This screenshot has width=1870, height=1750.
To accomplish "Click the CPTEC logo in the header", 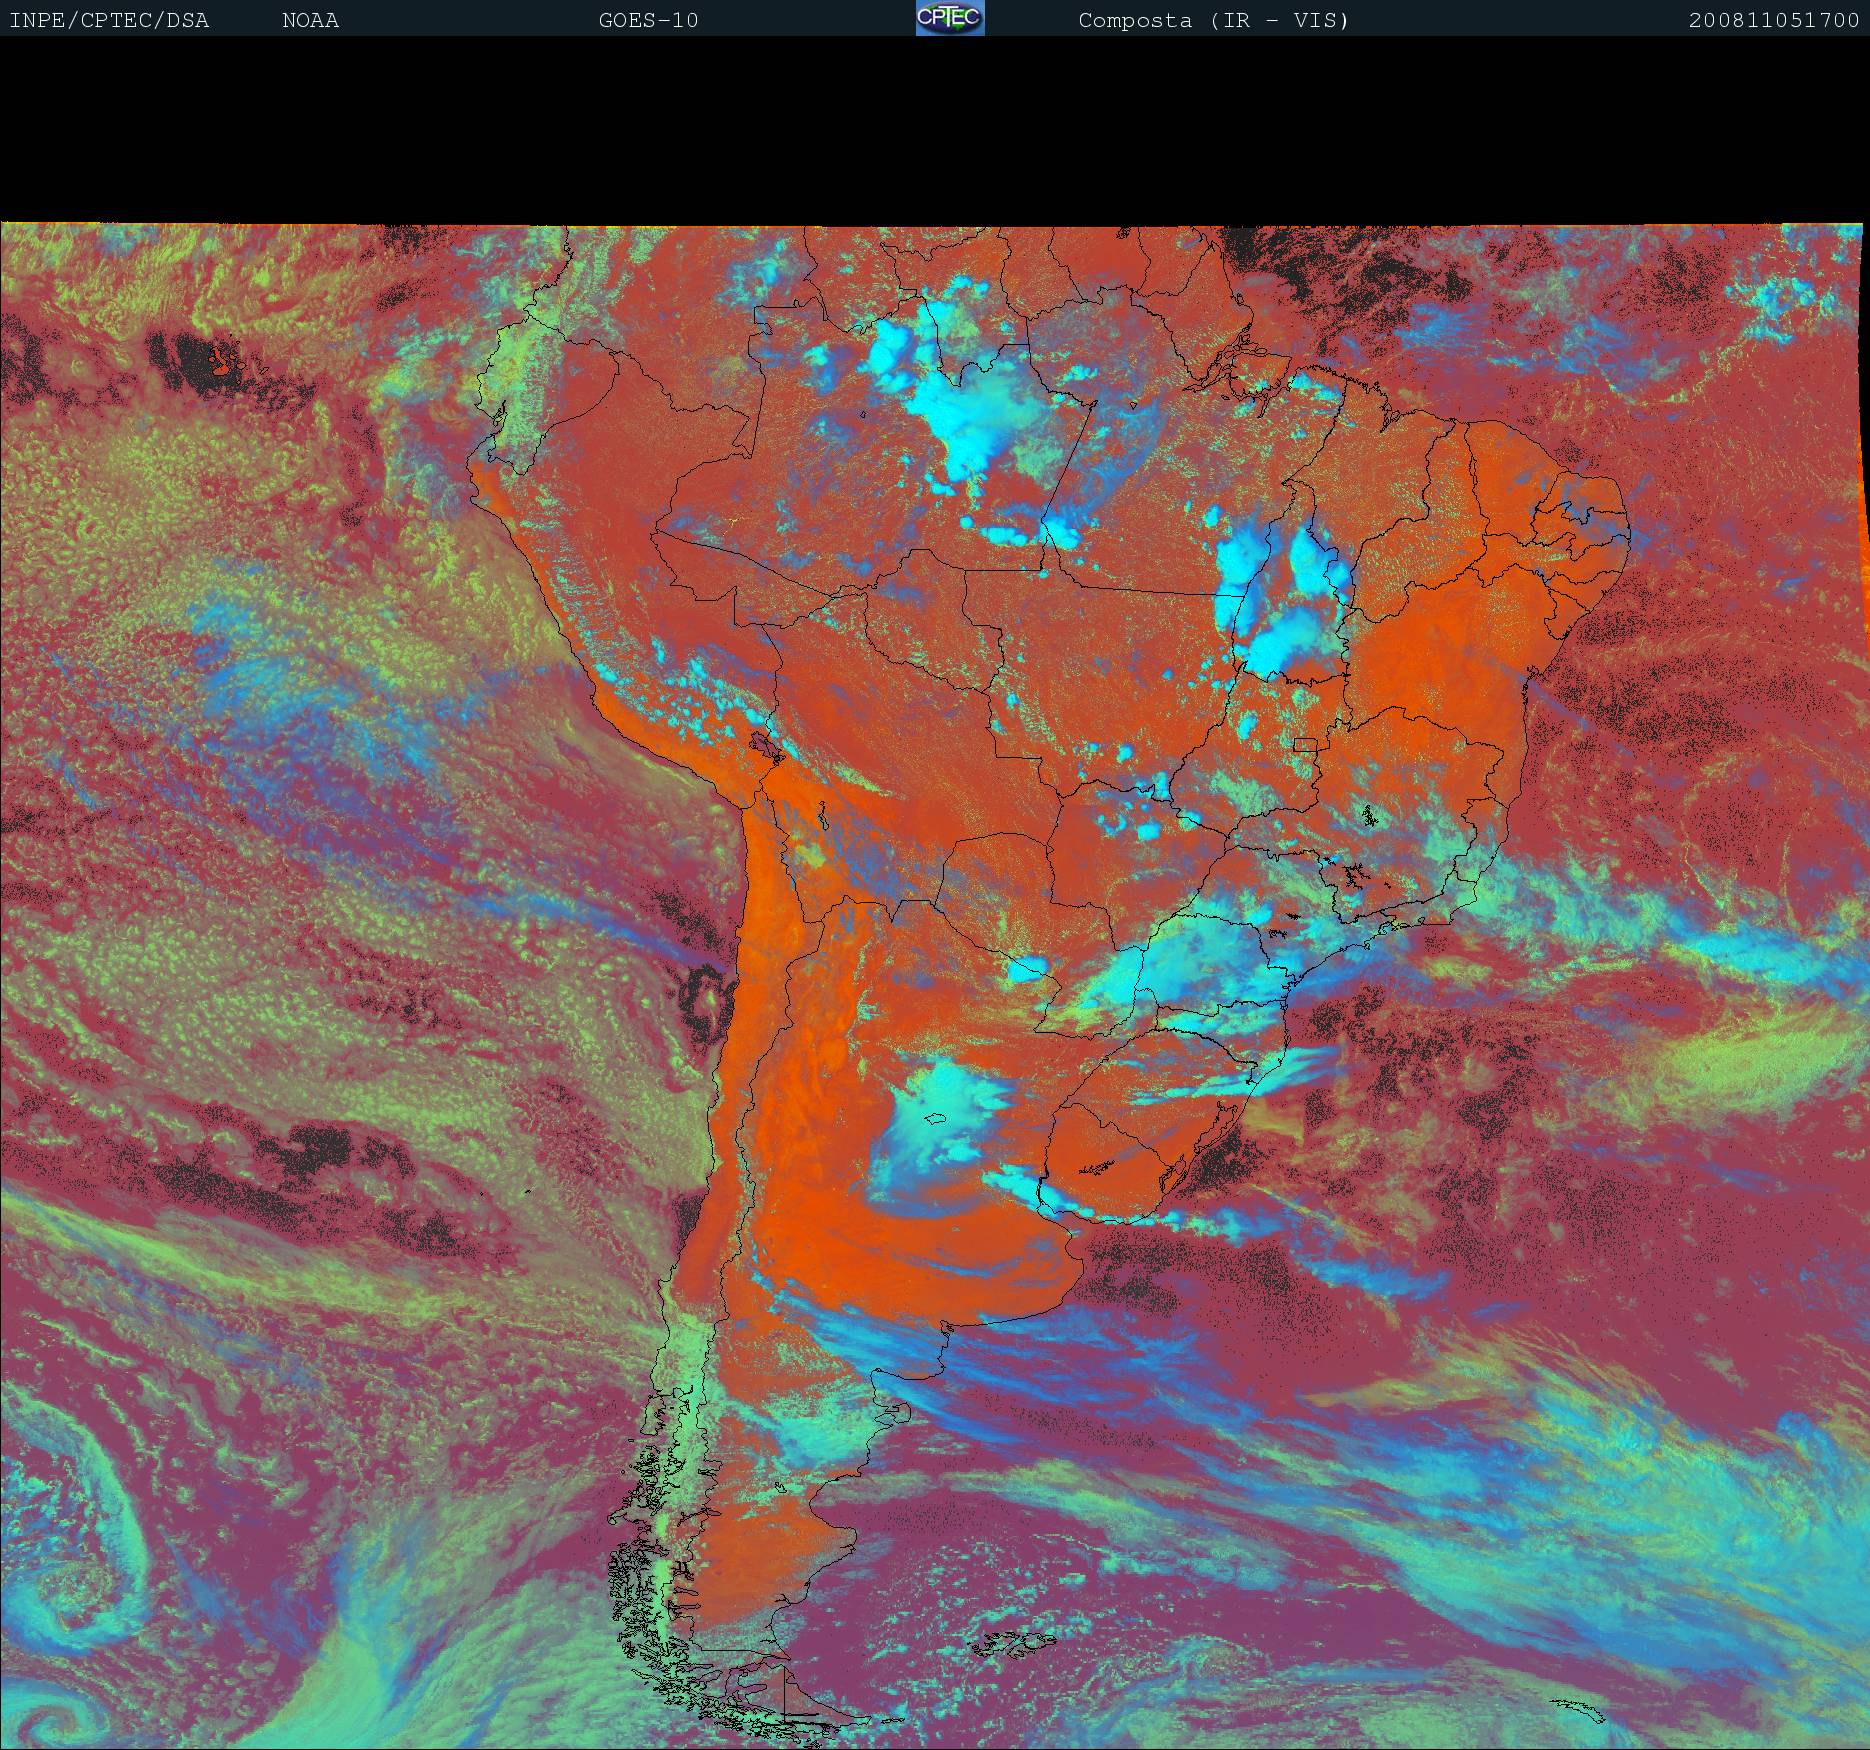I will pyautogui.click(x=950, y=19).
